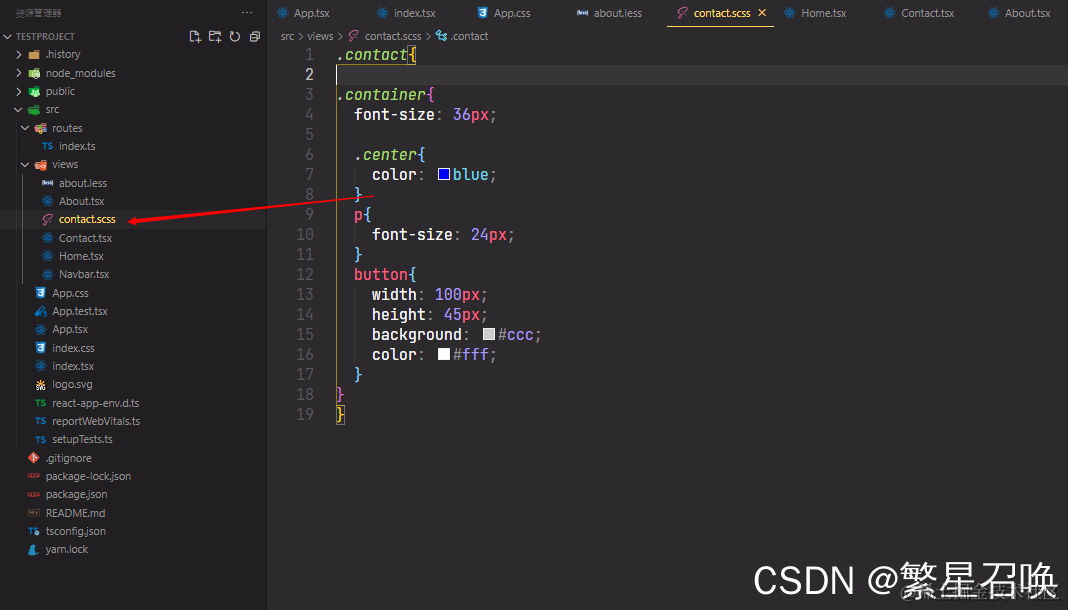Open package.json in the file tree
Image resolution: width=1068 pixels, height=610 pixels.
coord(76,495)
